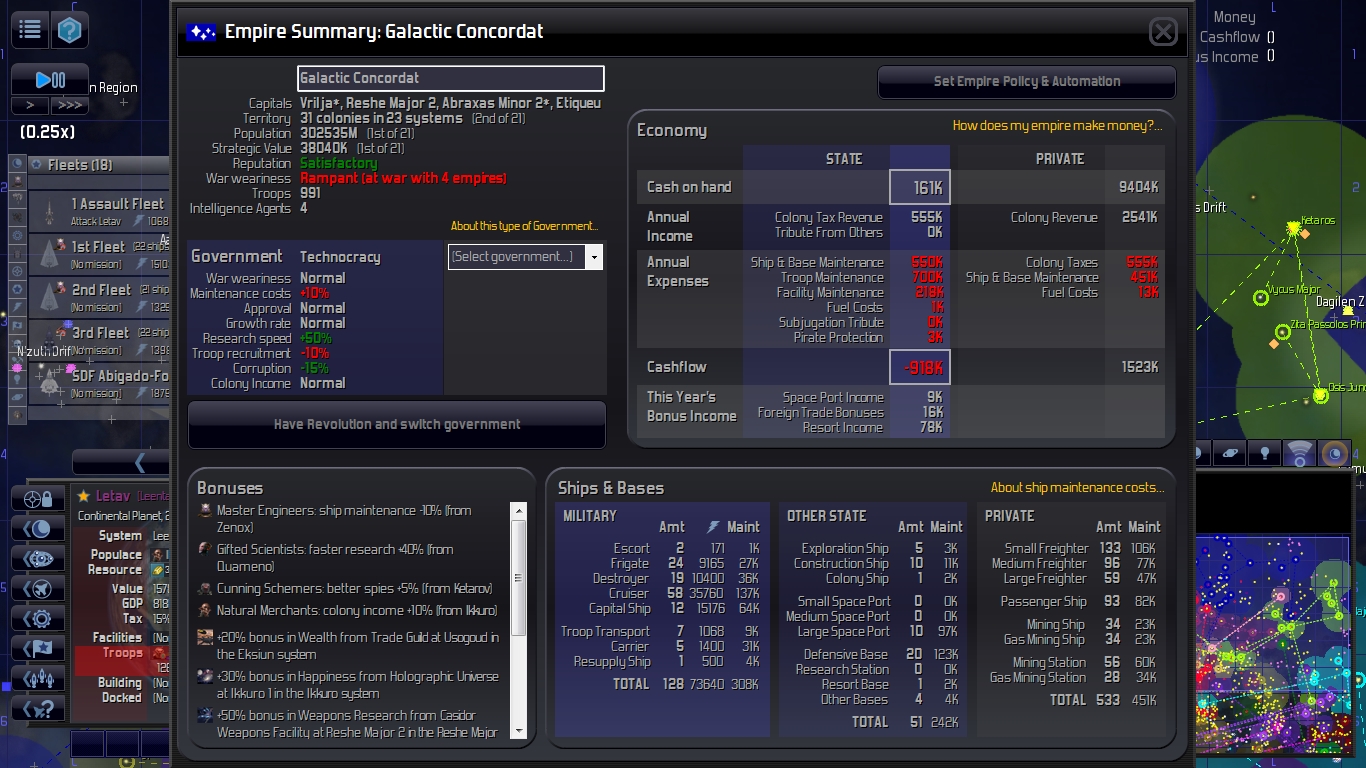Viewport: 1366px width, 768px height.
Task: Click the gold star icon beside Letav
Action: pyautogui.click(x=84, y=496)
